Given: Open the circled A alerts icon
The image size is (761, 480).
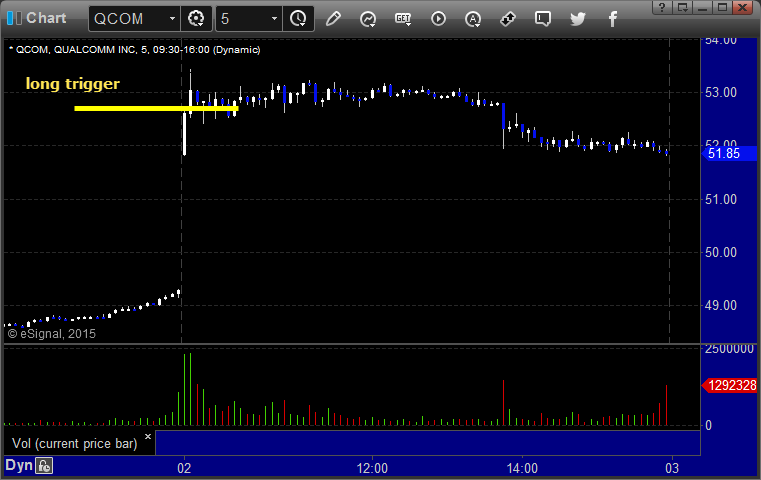Looking at the screenshot, I should click(473, 19).
